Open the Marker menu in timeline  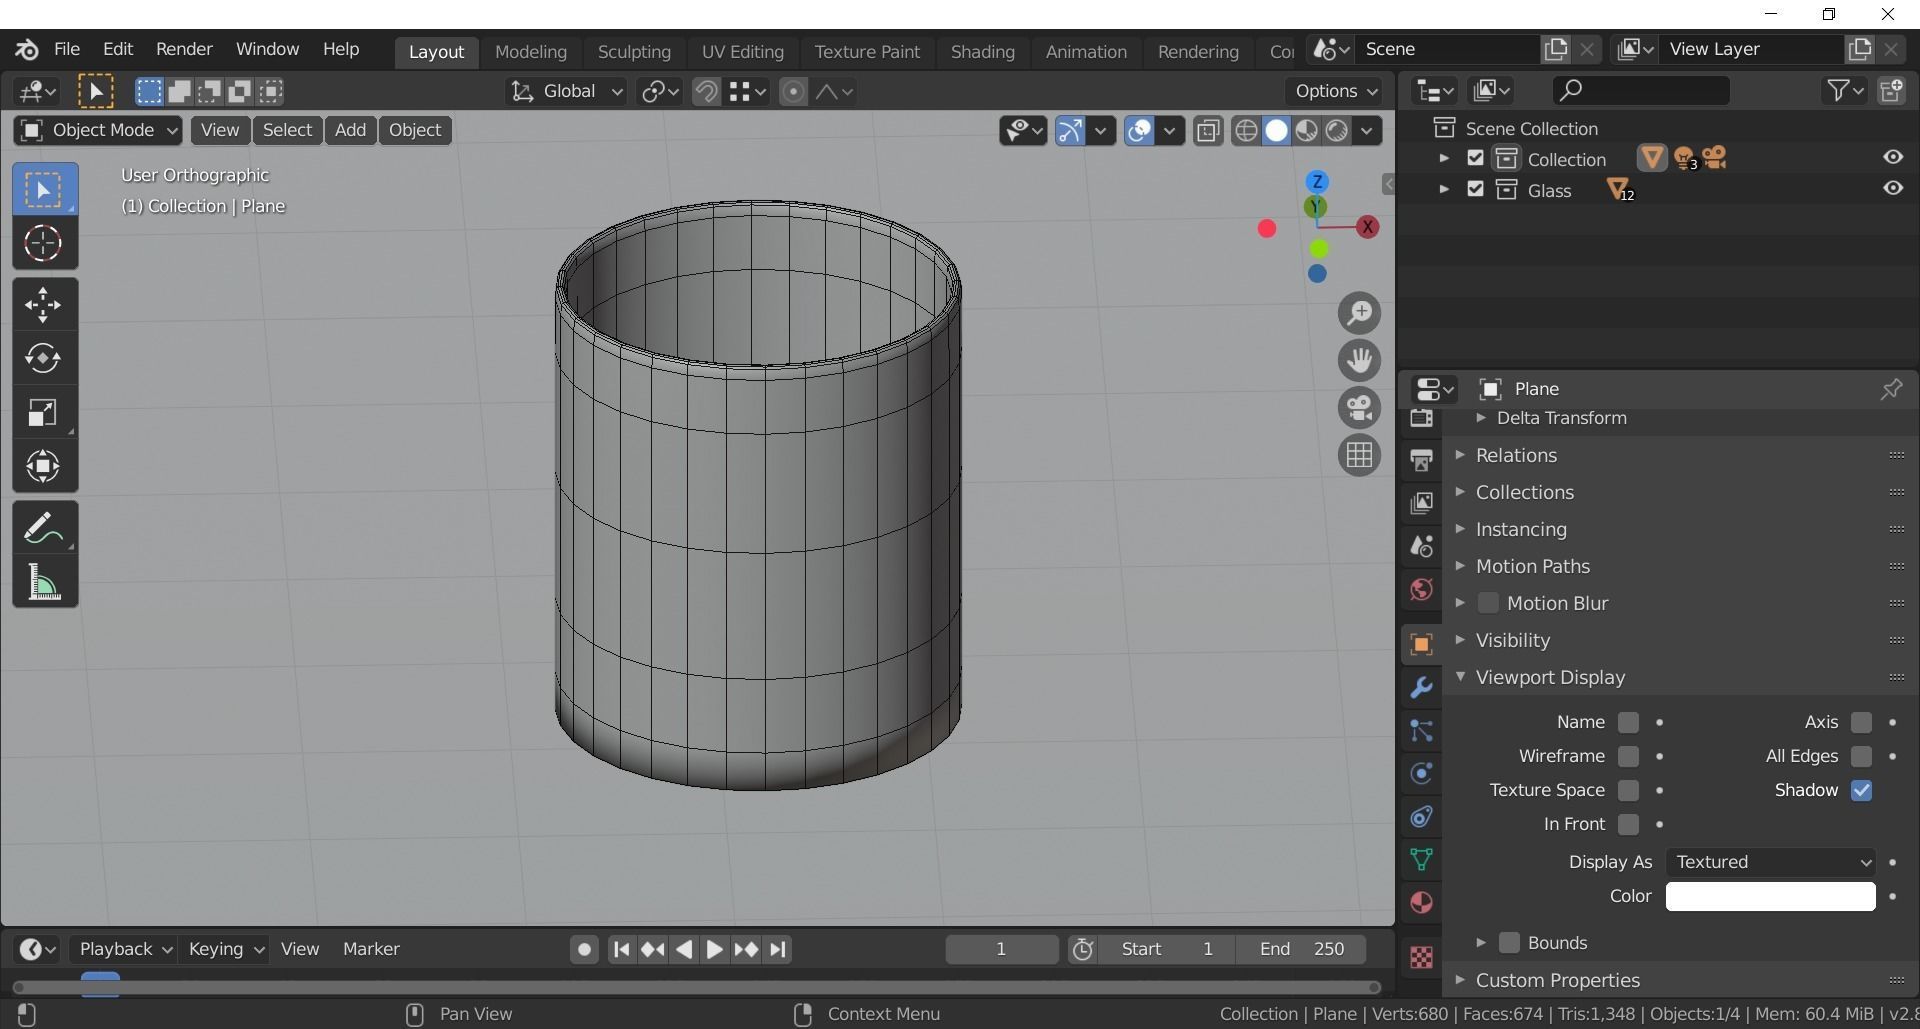click(371, 949)
